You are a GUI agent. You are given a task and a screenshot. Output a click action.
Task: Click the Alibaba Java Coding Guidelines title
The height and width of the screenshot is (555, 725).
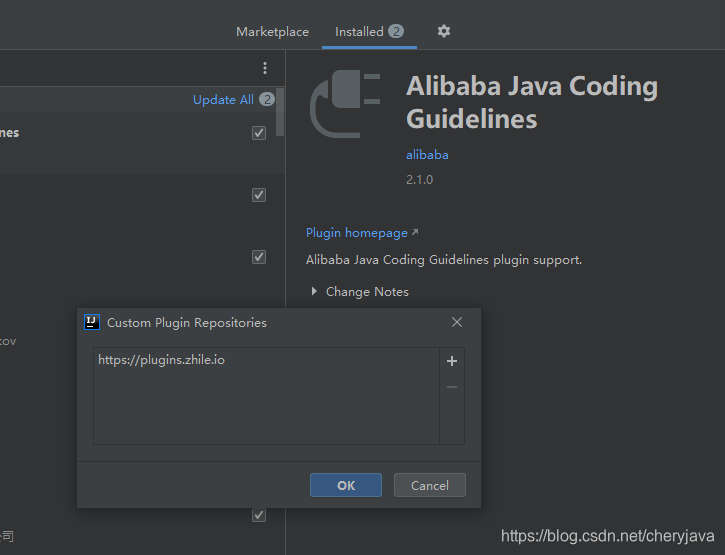coord(532,102)
